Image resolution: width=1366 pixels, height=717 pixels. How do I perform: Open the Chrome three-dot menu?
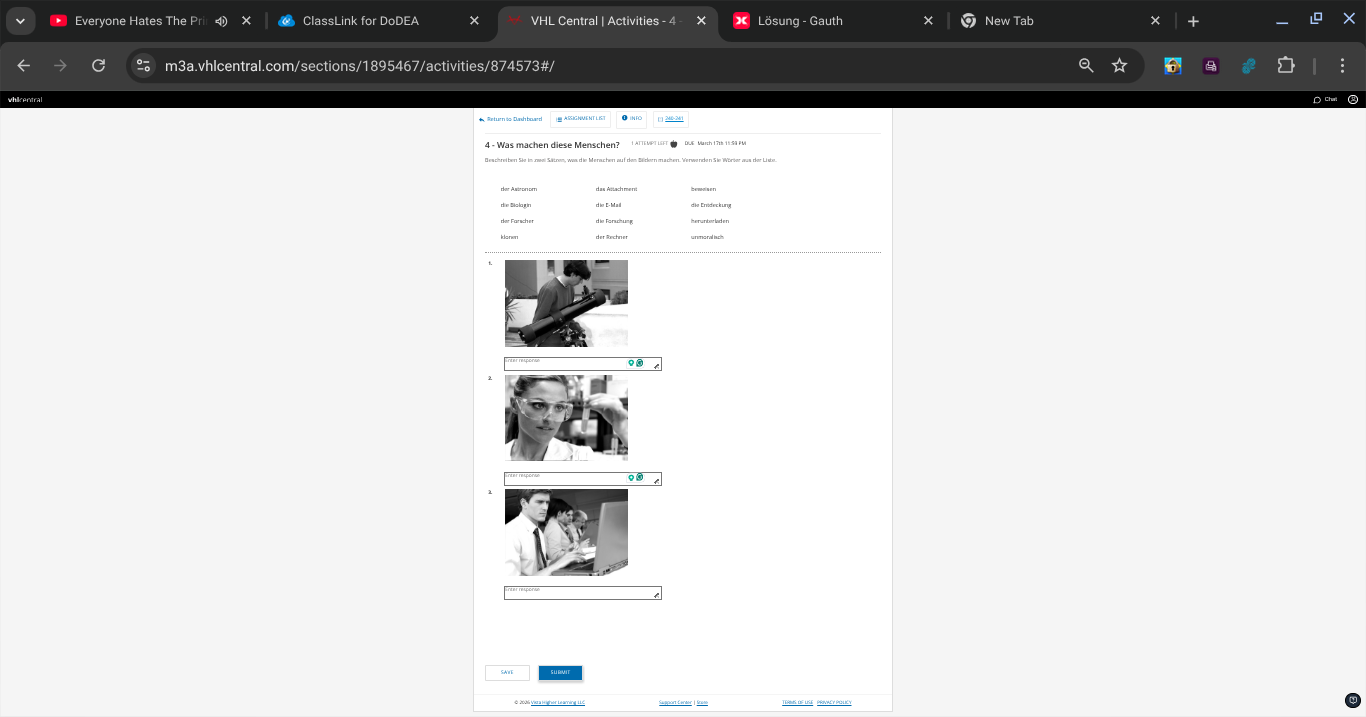coord(1342,65)
